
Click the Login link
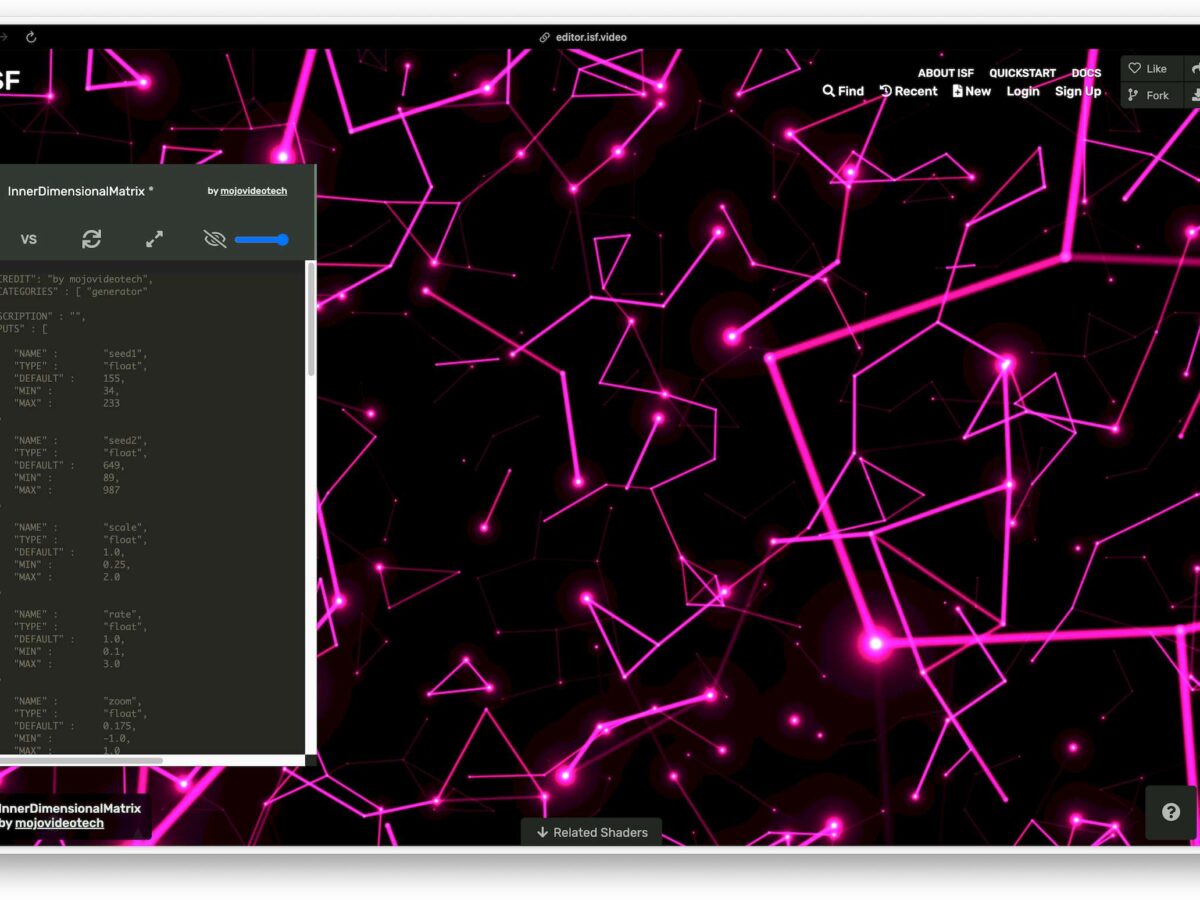(1023, 91)
